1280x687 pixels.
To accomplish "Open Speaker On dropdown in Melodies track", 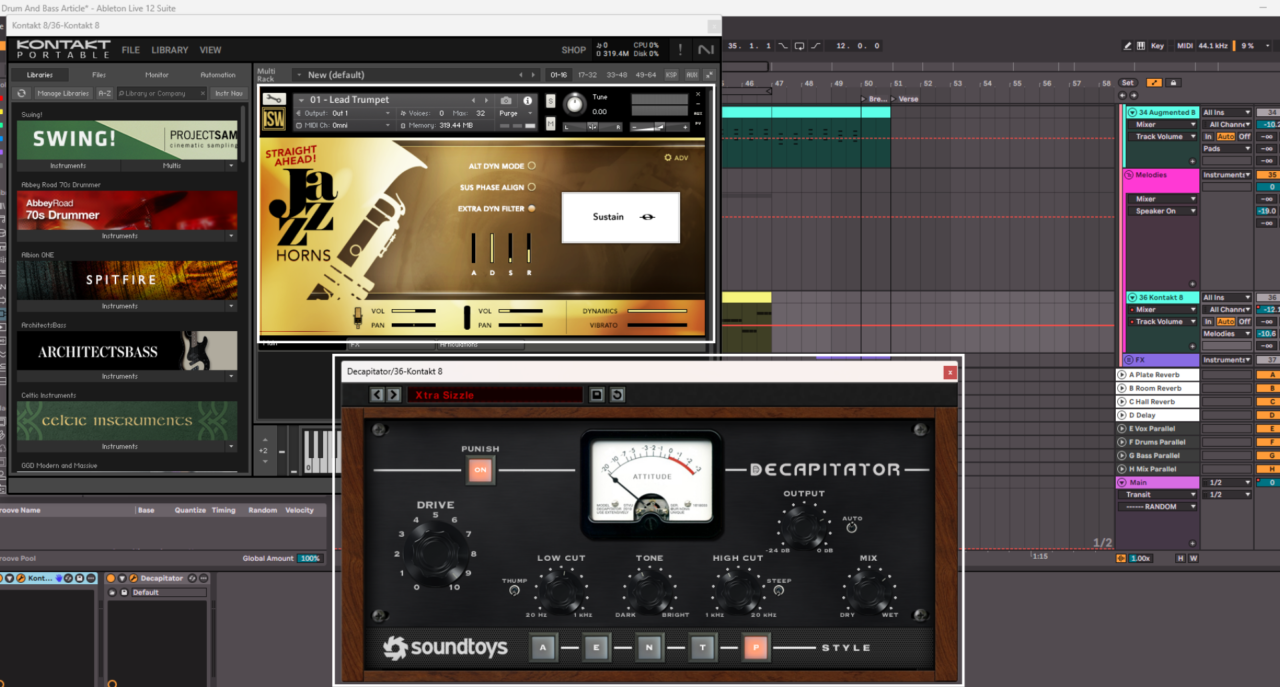I will click(1164, 211).
